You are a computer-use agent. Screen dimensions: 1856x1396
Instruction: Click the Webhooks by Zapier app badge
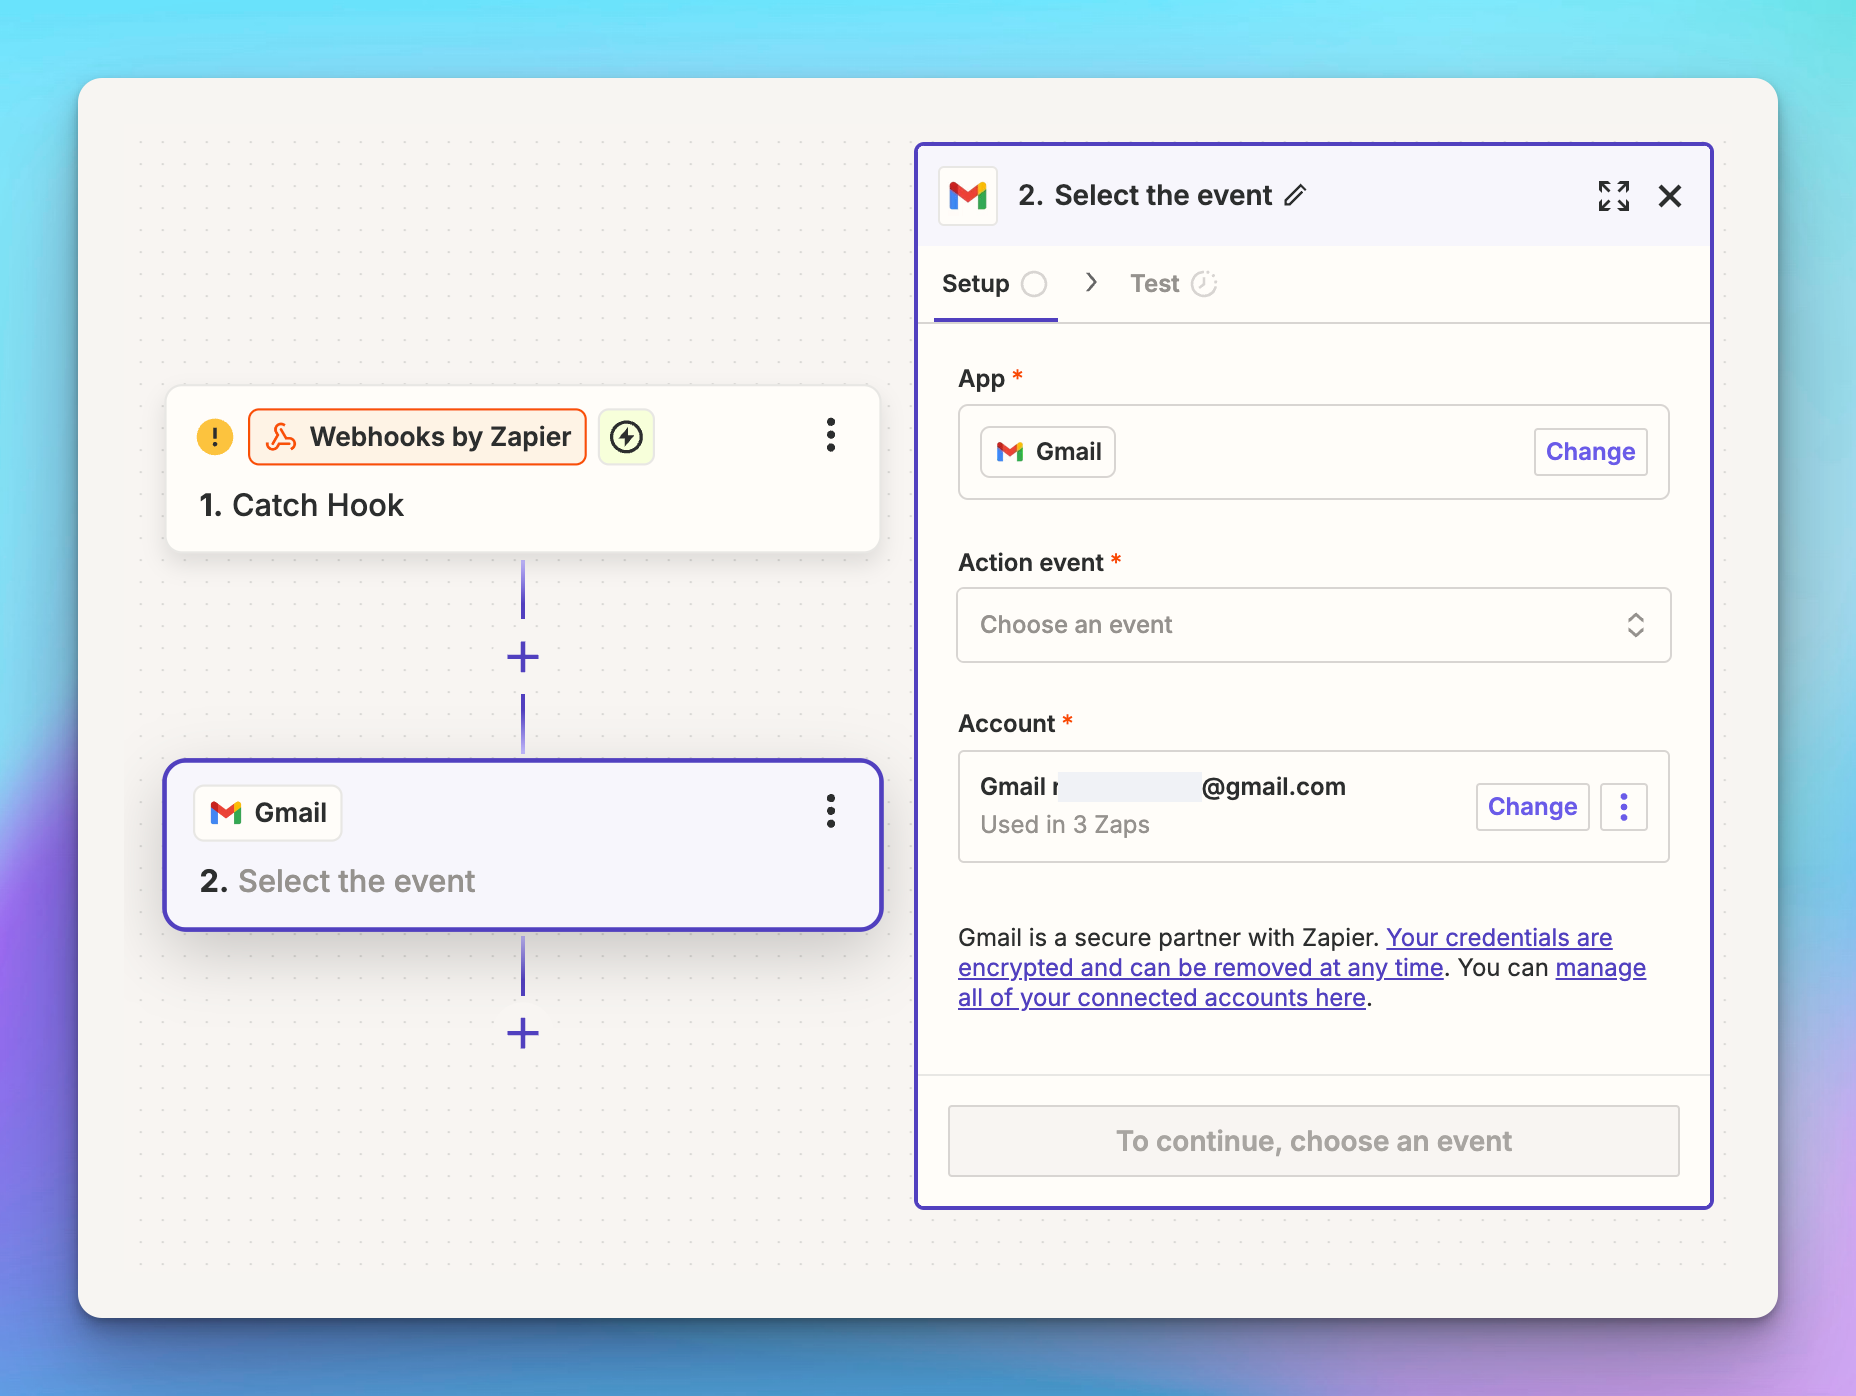[417, 437]
